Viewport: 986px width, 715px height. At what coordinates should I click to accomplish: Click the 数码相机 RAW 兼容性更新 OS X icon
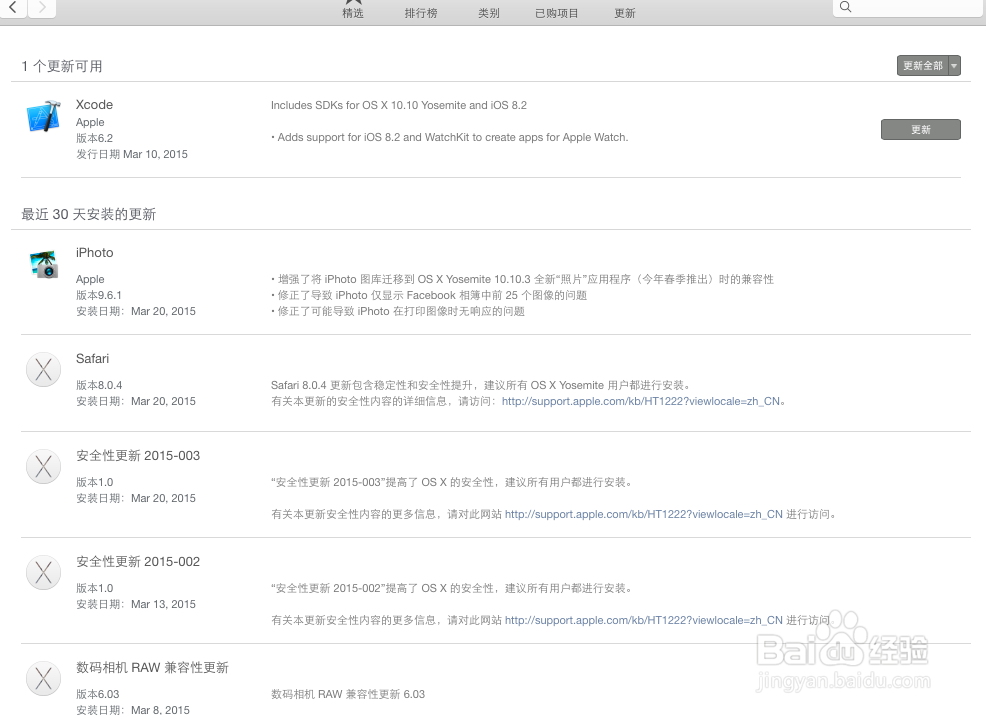(43, 679)
